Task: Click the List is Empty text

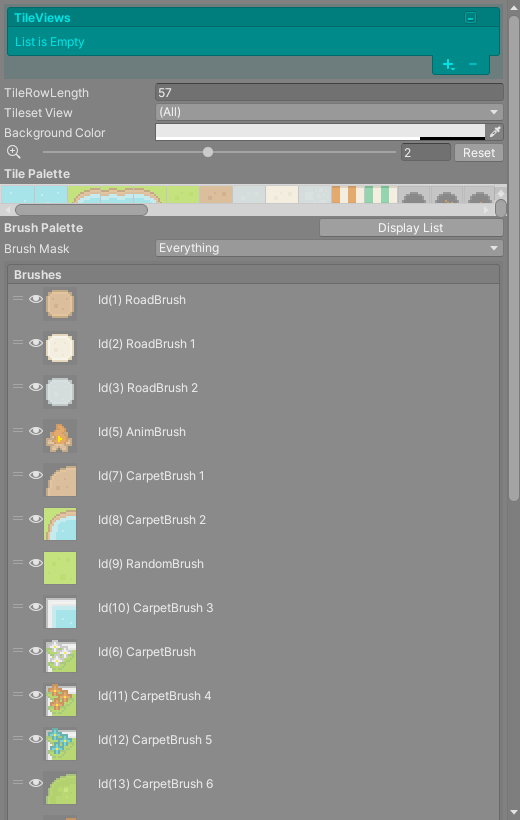Action: (50, 42)
